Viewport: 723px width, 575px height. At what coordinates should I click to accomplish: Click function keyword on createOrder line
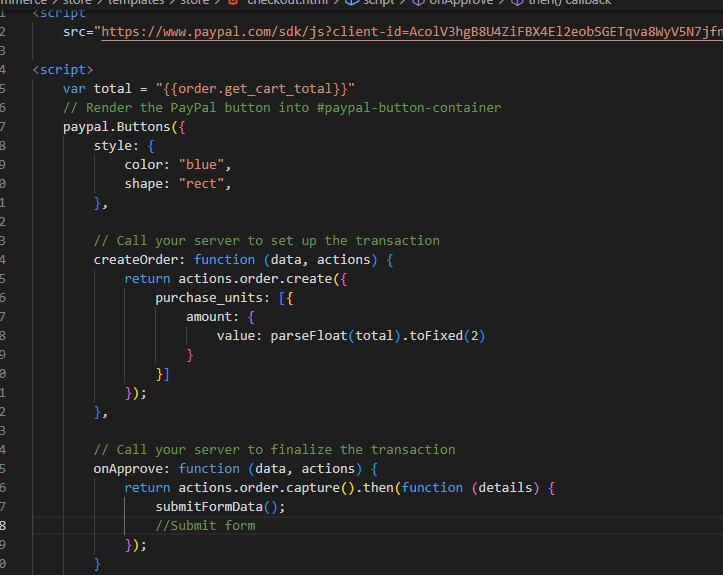tap(224, 260)
